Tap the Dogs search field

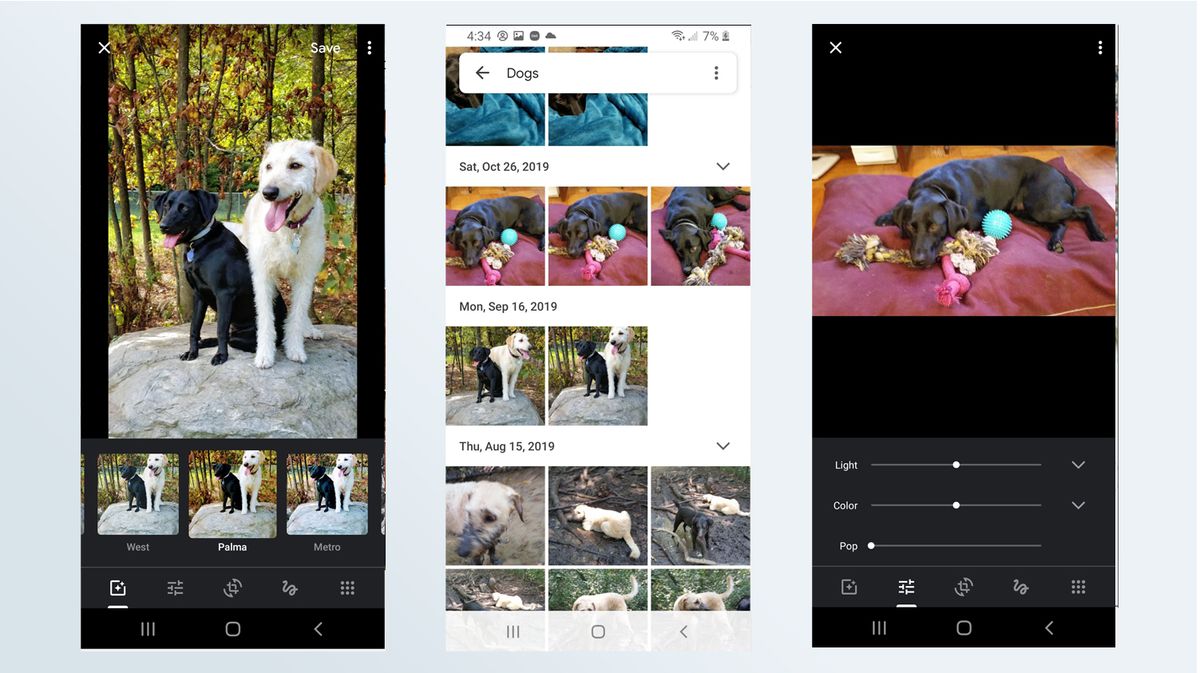pos(560,72)
